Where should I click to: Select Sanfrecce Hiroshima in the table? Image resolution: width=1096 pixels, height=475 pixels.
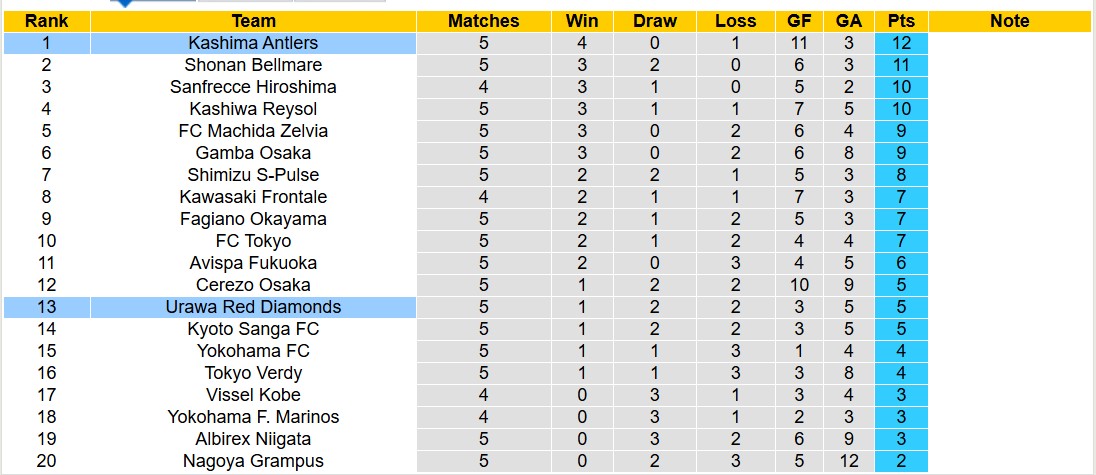(253, 87)
